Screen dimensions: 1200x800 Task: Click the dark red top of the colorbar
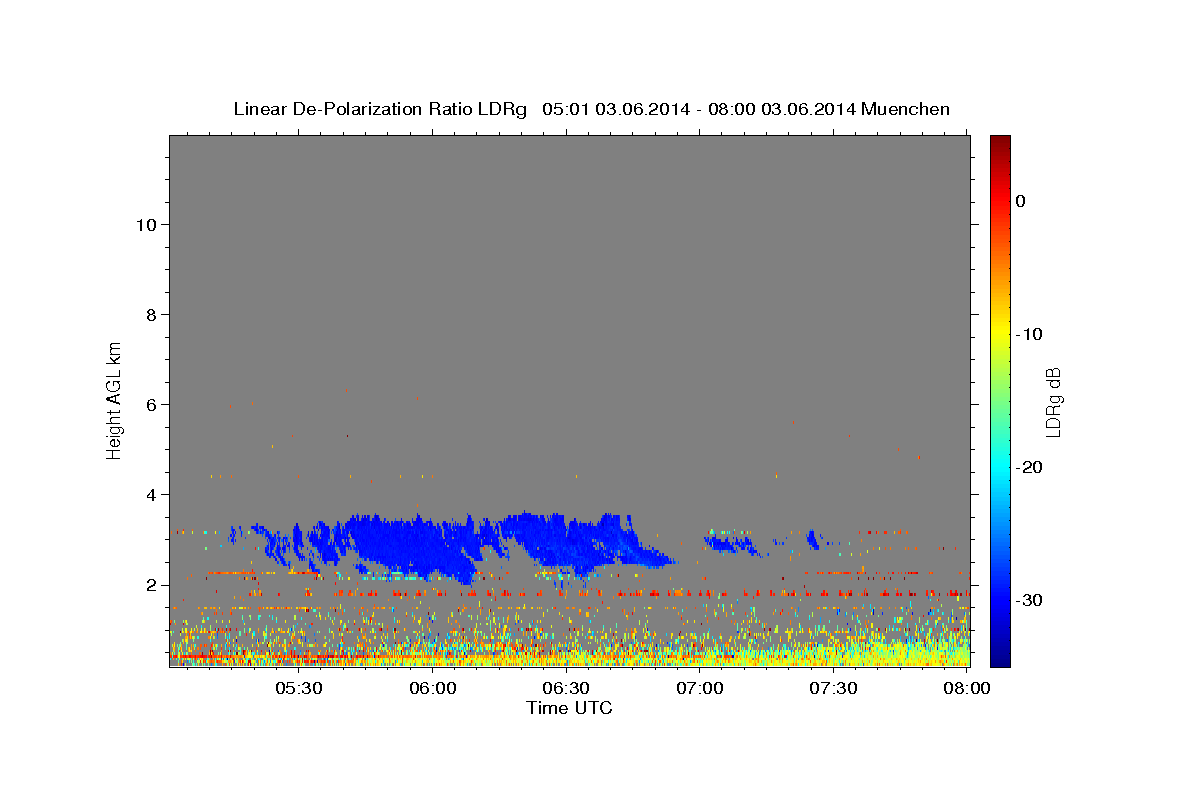(1000, 143)
